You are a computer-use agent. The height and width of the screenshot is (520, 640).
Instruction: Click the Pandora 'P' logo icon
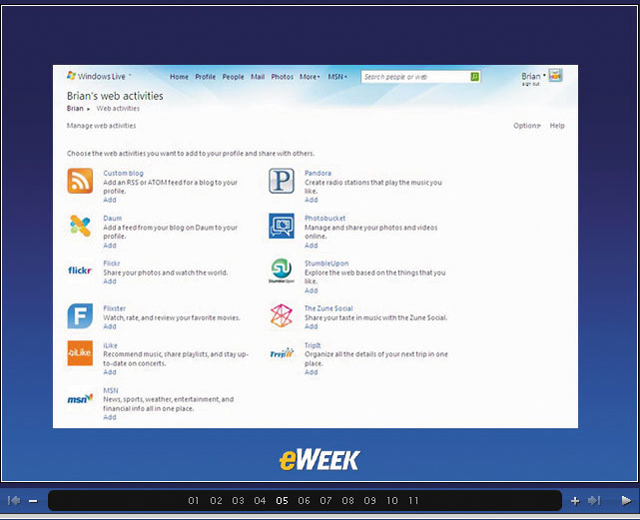[x=281, y=181]
